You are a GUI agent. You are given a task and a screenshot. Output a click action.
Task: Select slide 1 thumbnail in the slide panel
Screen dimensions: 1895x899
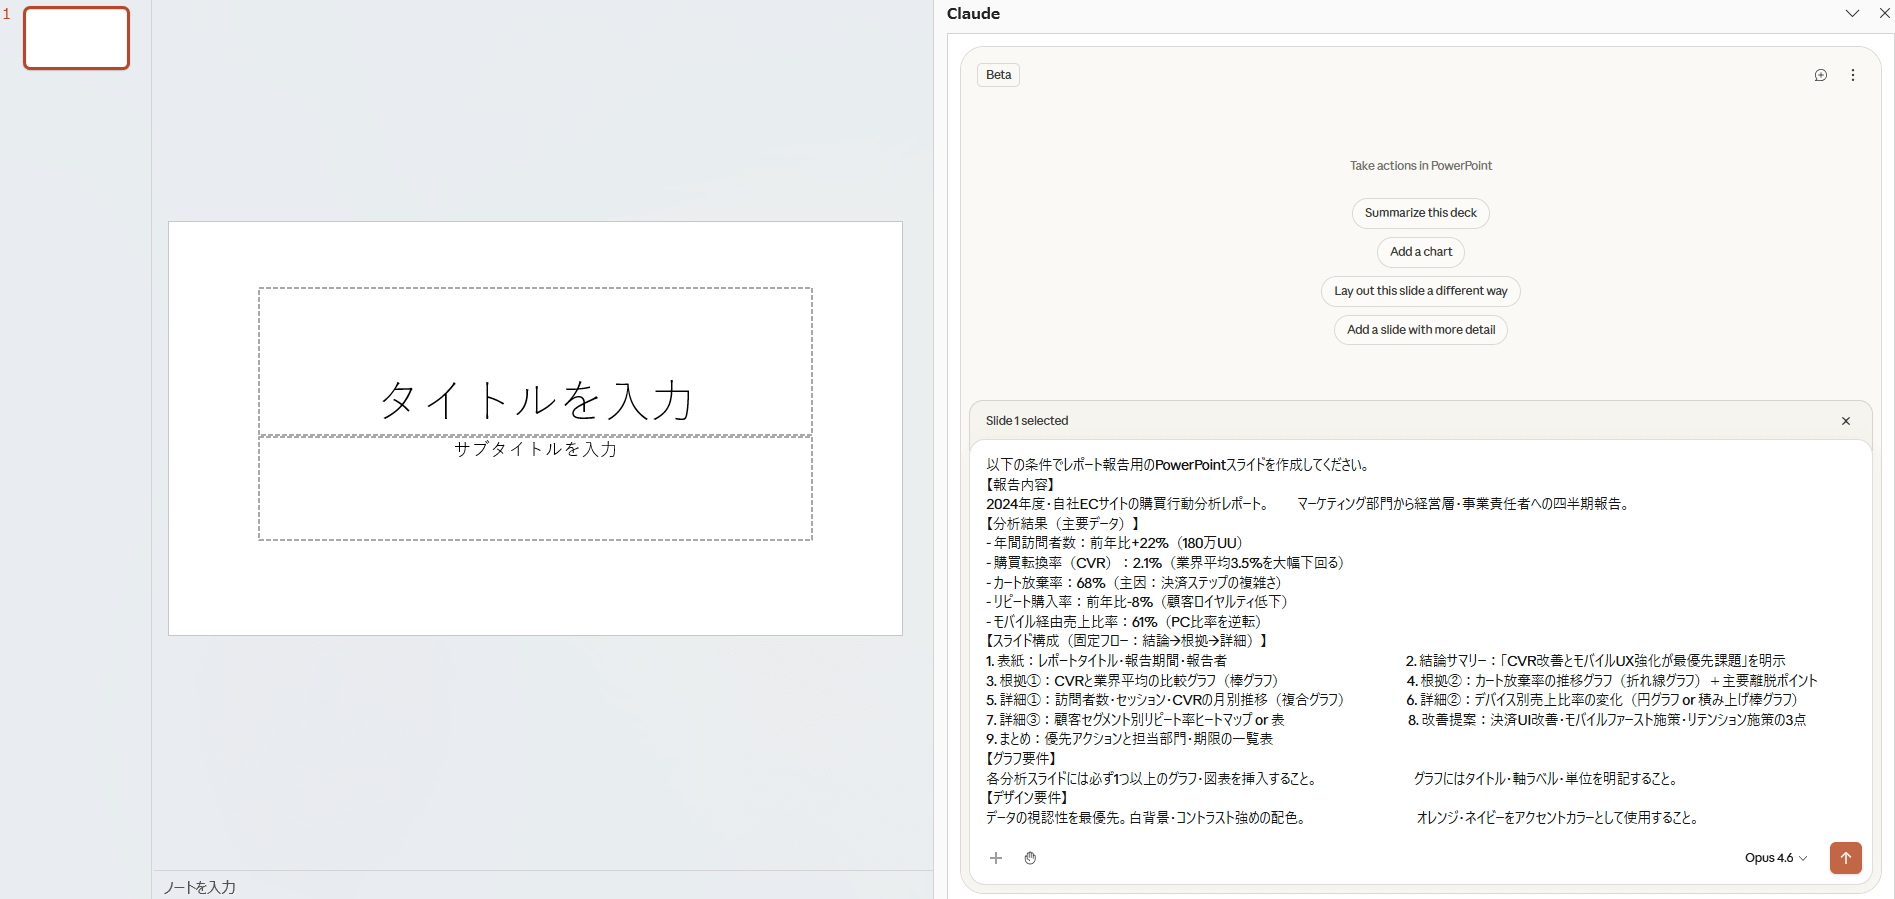pyautogui.click(x=77, y=39)
